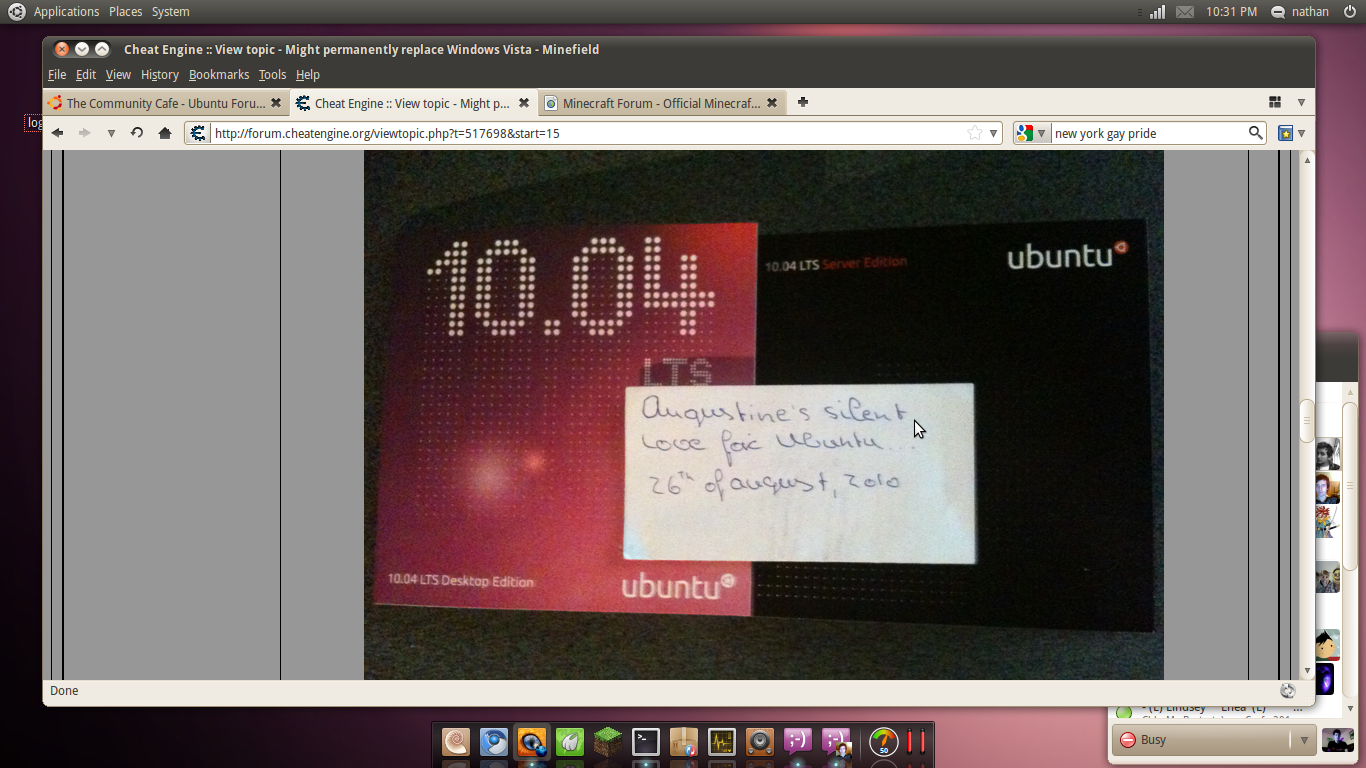The image size is (1366, 768).
Task: Open the green leaf app in the dock
Action: tap(569, 742)
